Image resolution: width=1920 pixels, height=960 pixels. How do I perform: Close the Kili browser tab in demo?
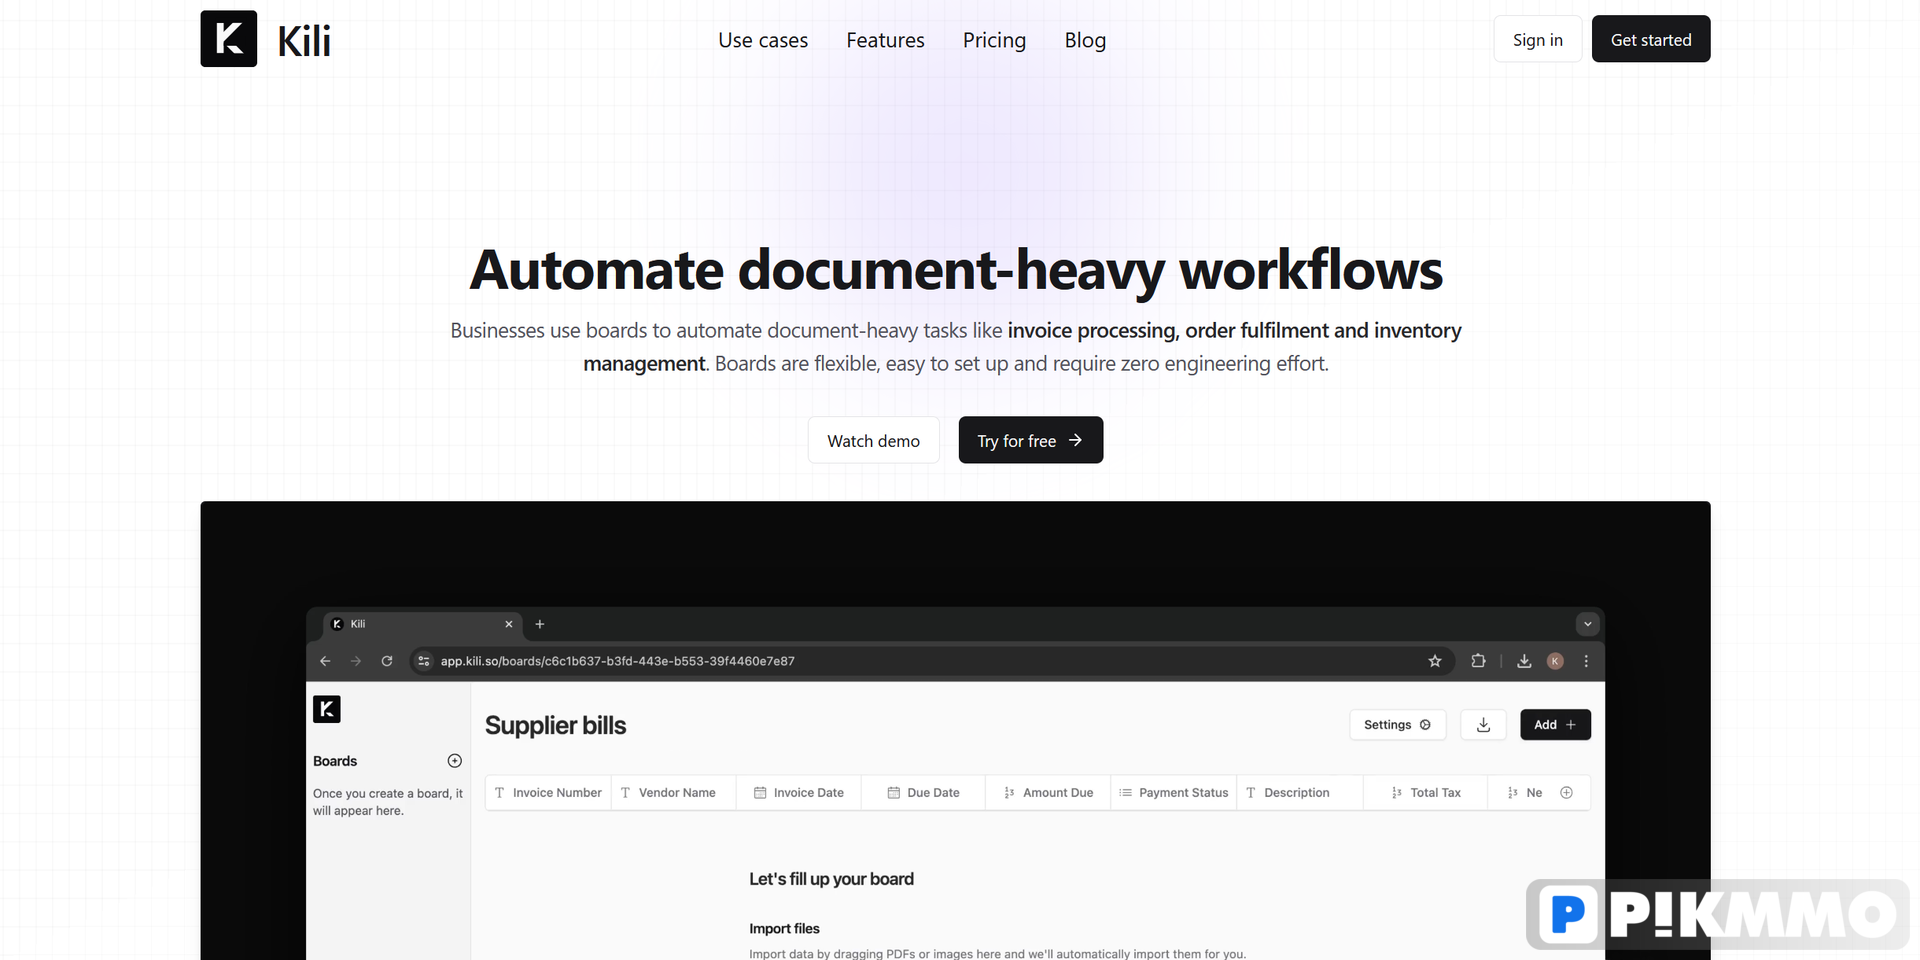coord(508,624)
